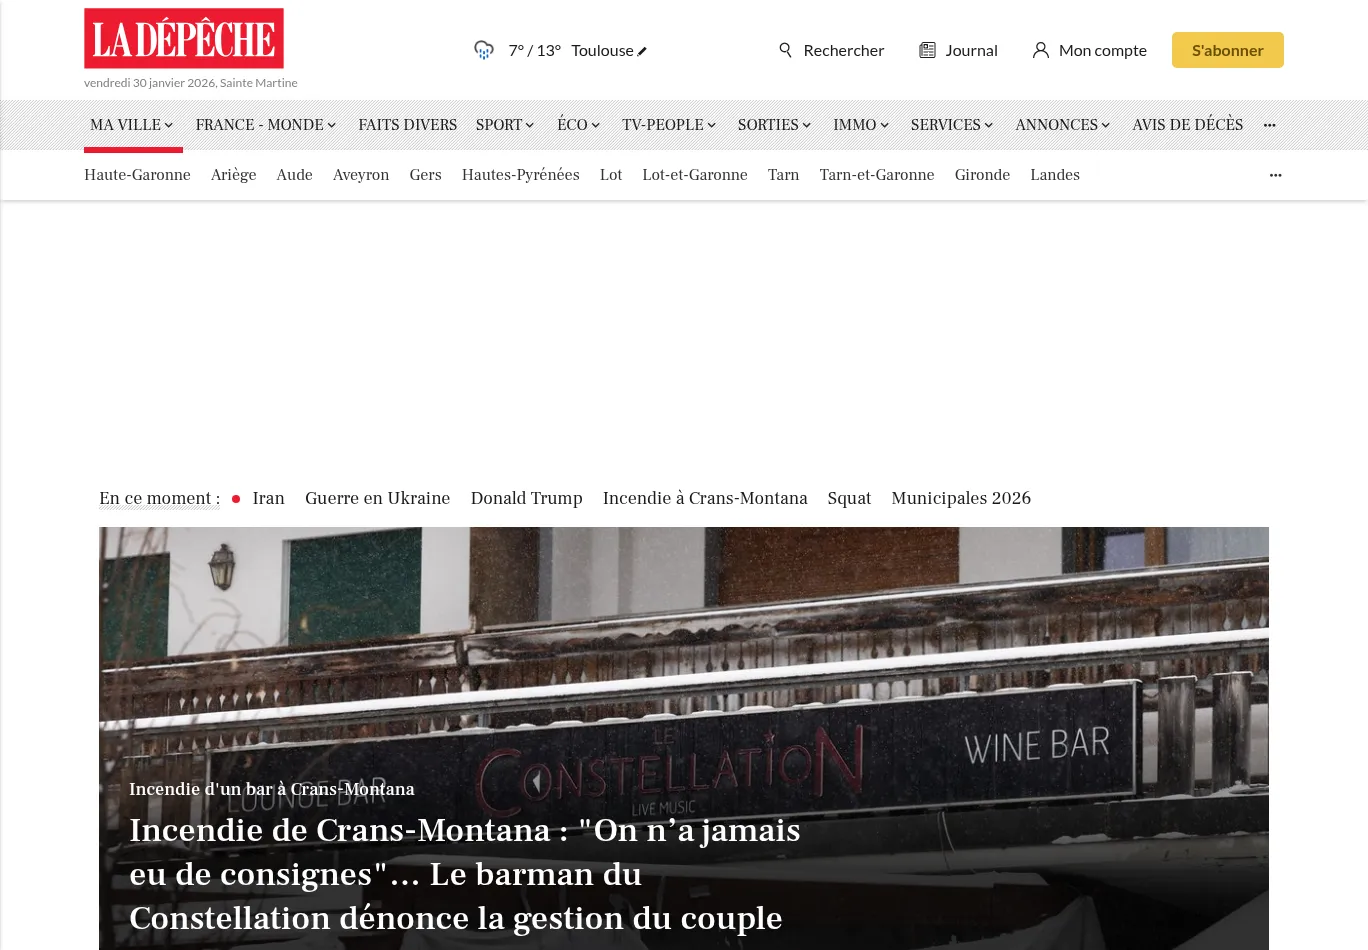Open the FAITS DIVERS section

(x=407, y=125)
